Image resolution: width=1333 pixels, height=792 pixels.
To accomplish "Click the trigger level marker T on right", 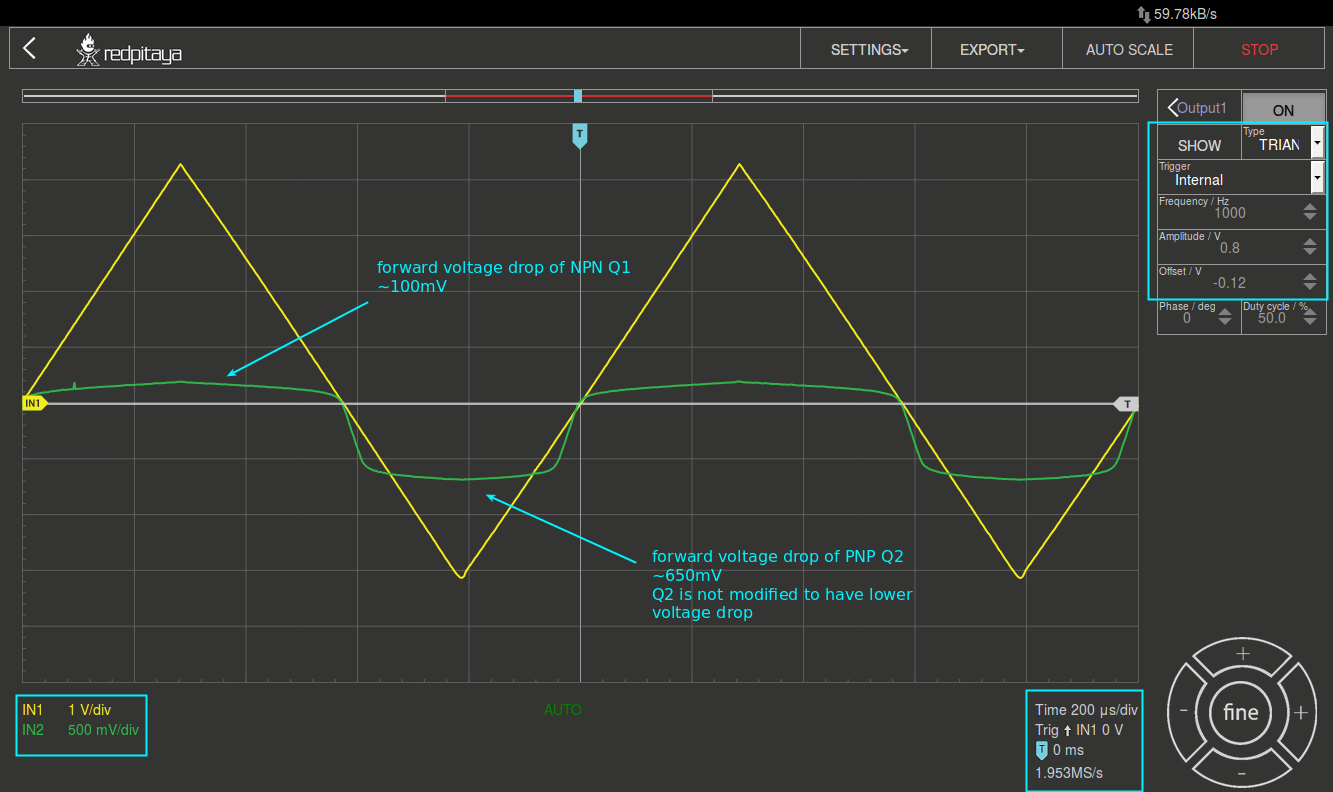I will coord(1127,404).
